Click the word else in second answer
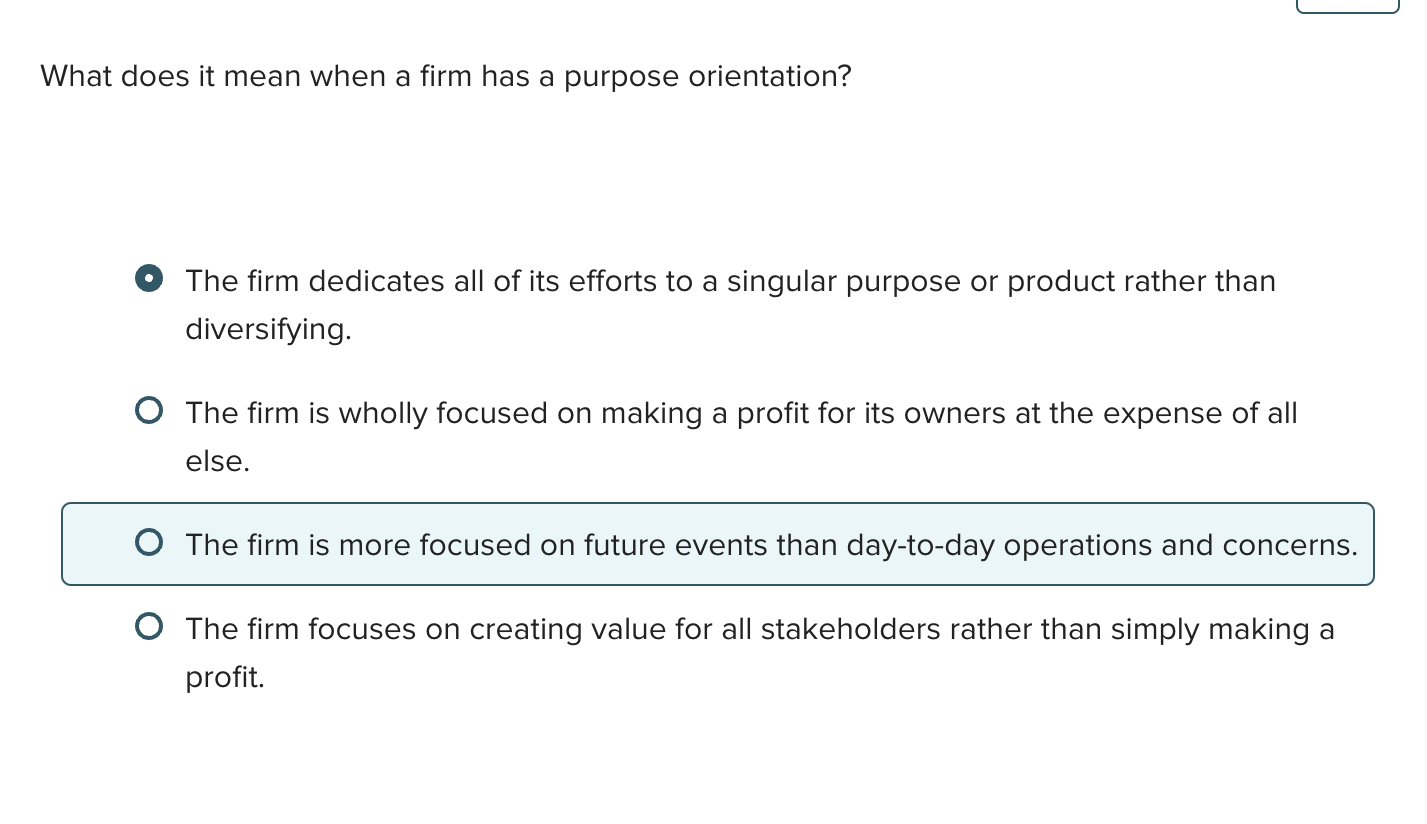 pos(215,461)
